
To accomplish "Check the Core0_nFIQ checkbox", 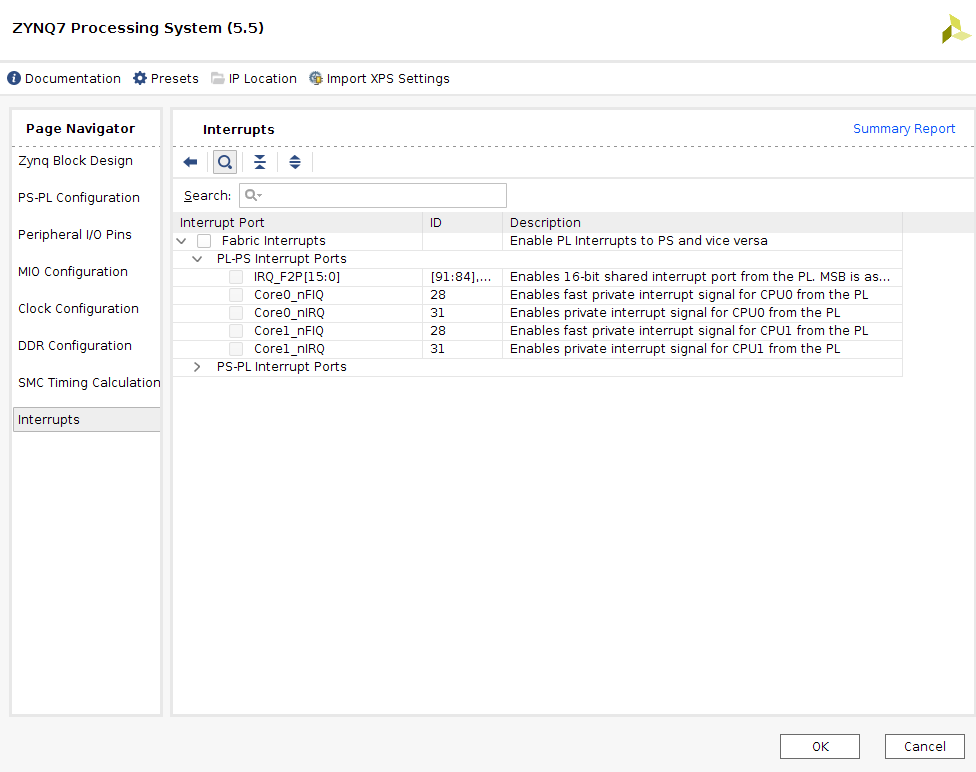I will tap(236, 295).
